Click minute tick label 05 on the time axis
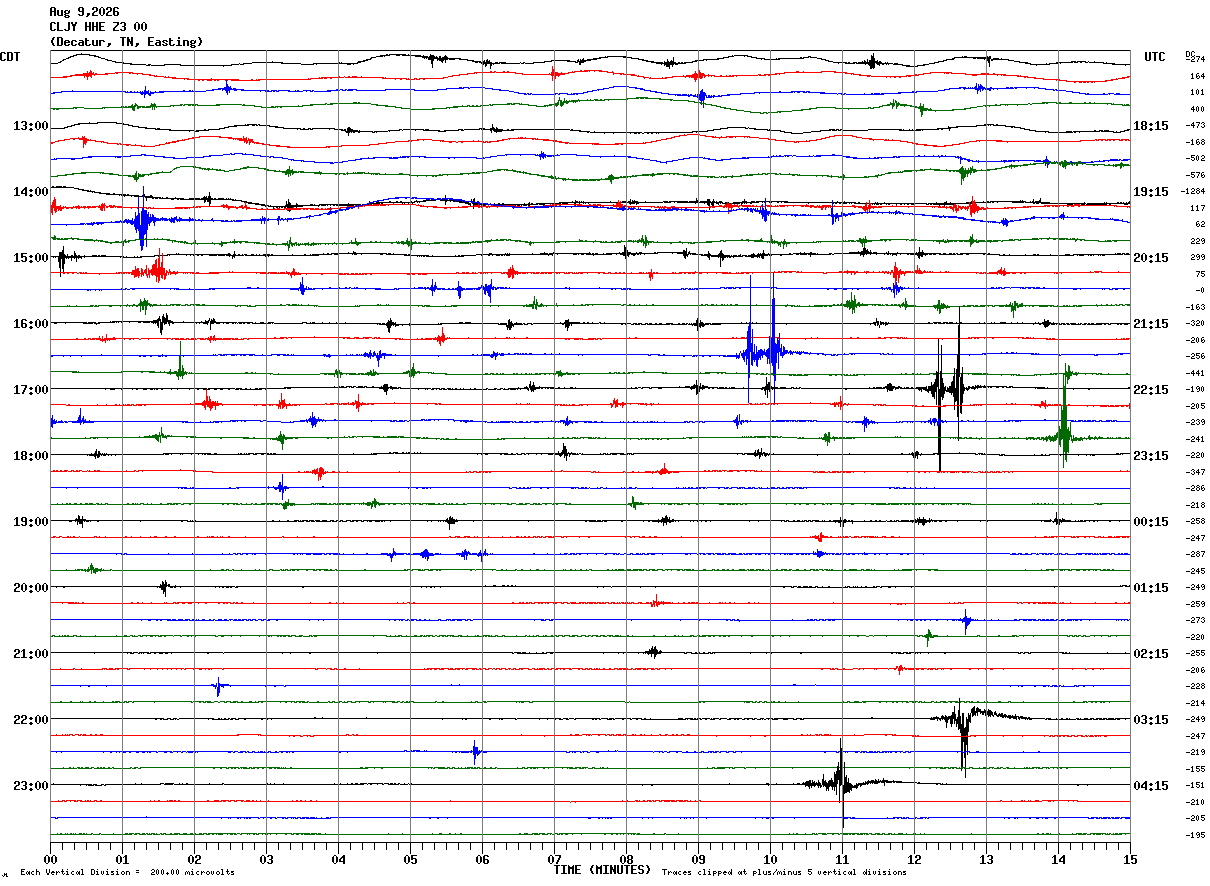 410,859
